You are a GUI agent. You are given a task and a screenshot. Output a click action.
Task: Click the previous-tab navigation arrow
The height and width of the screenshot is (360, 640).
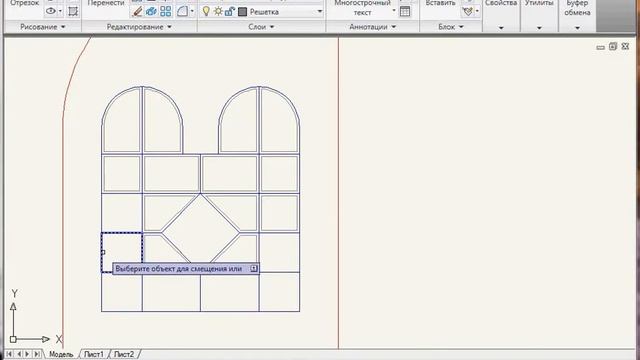[18, 354]
